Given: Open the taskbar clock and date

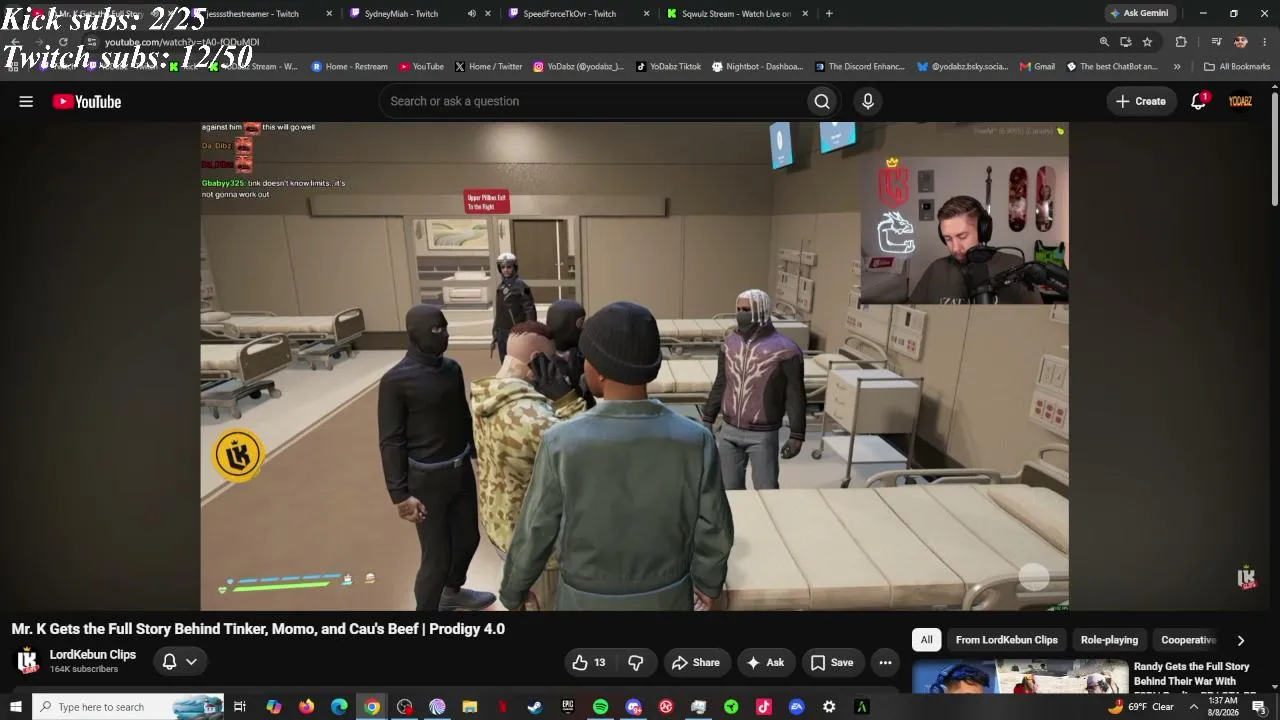Looking at the screenshot, I should [x=1223, y=707].
